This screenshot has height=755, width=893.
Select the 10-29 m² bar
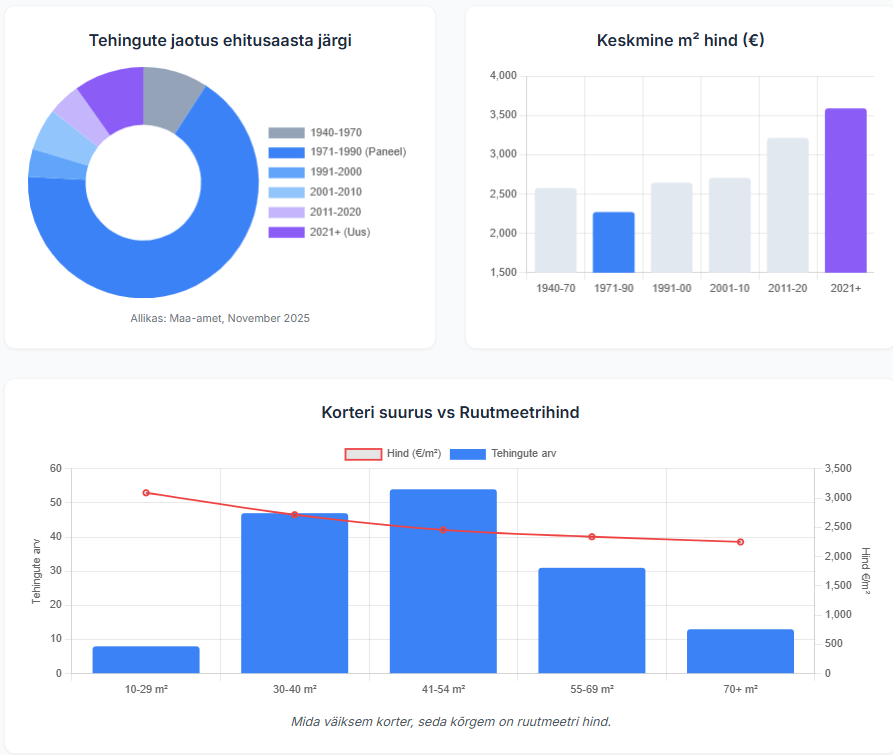pyautogui.click(x=146, y=659)
